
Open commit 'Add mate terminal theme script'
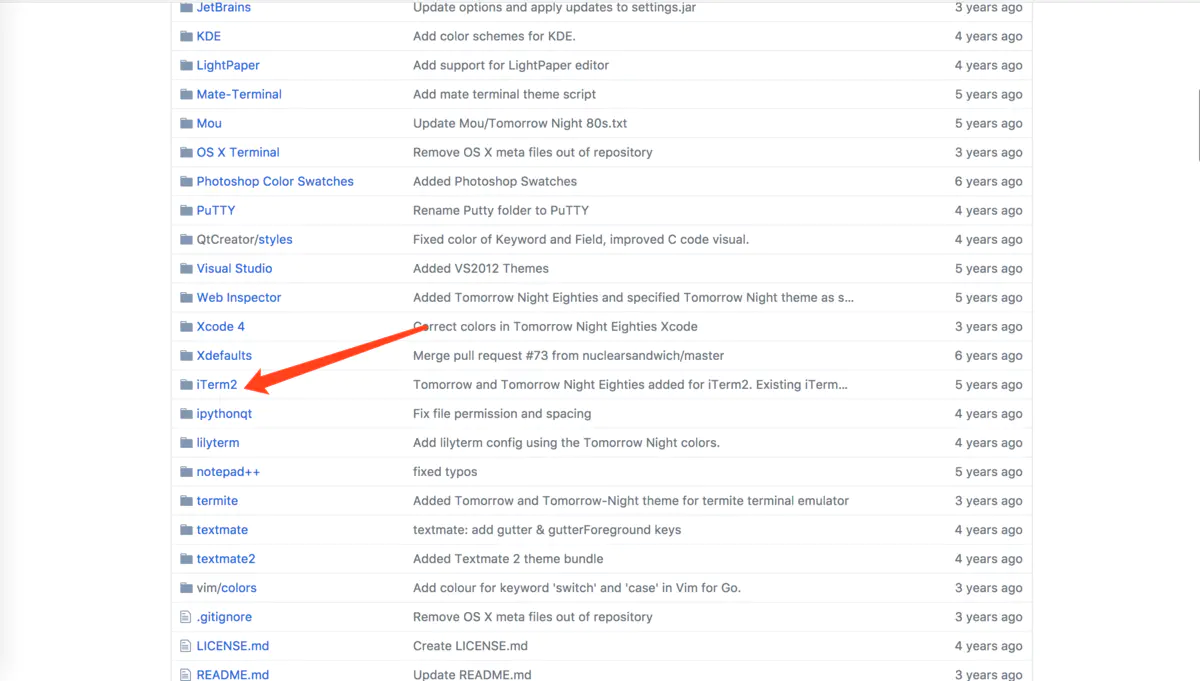[504, 94]
